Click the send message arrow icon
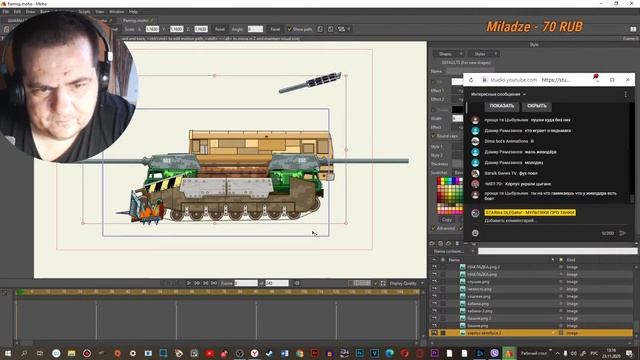 click(x=622, y=233)
